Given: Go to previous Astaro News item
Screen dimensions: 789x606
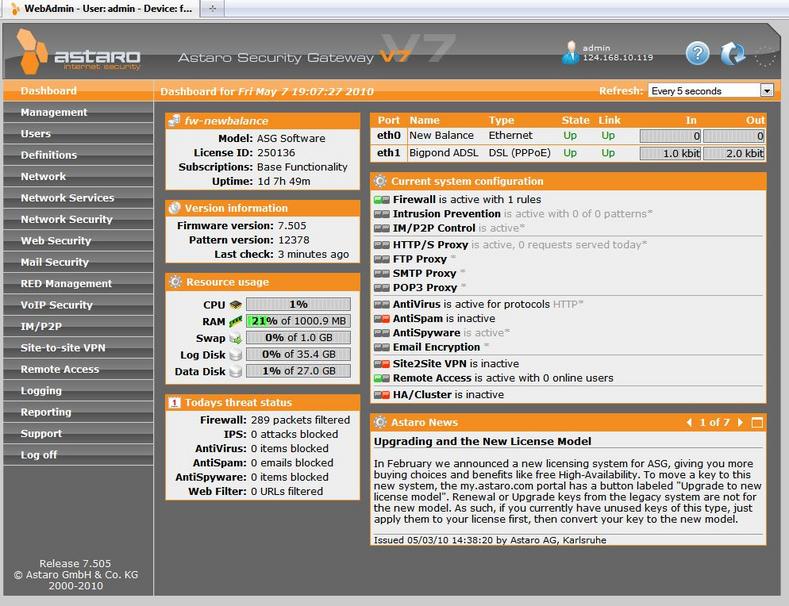Looking at the screenshot, I should [x=690, y=423].
